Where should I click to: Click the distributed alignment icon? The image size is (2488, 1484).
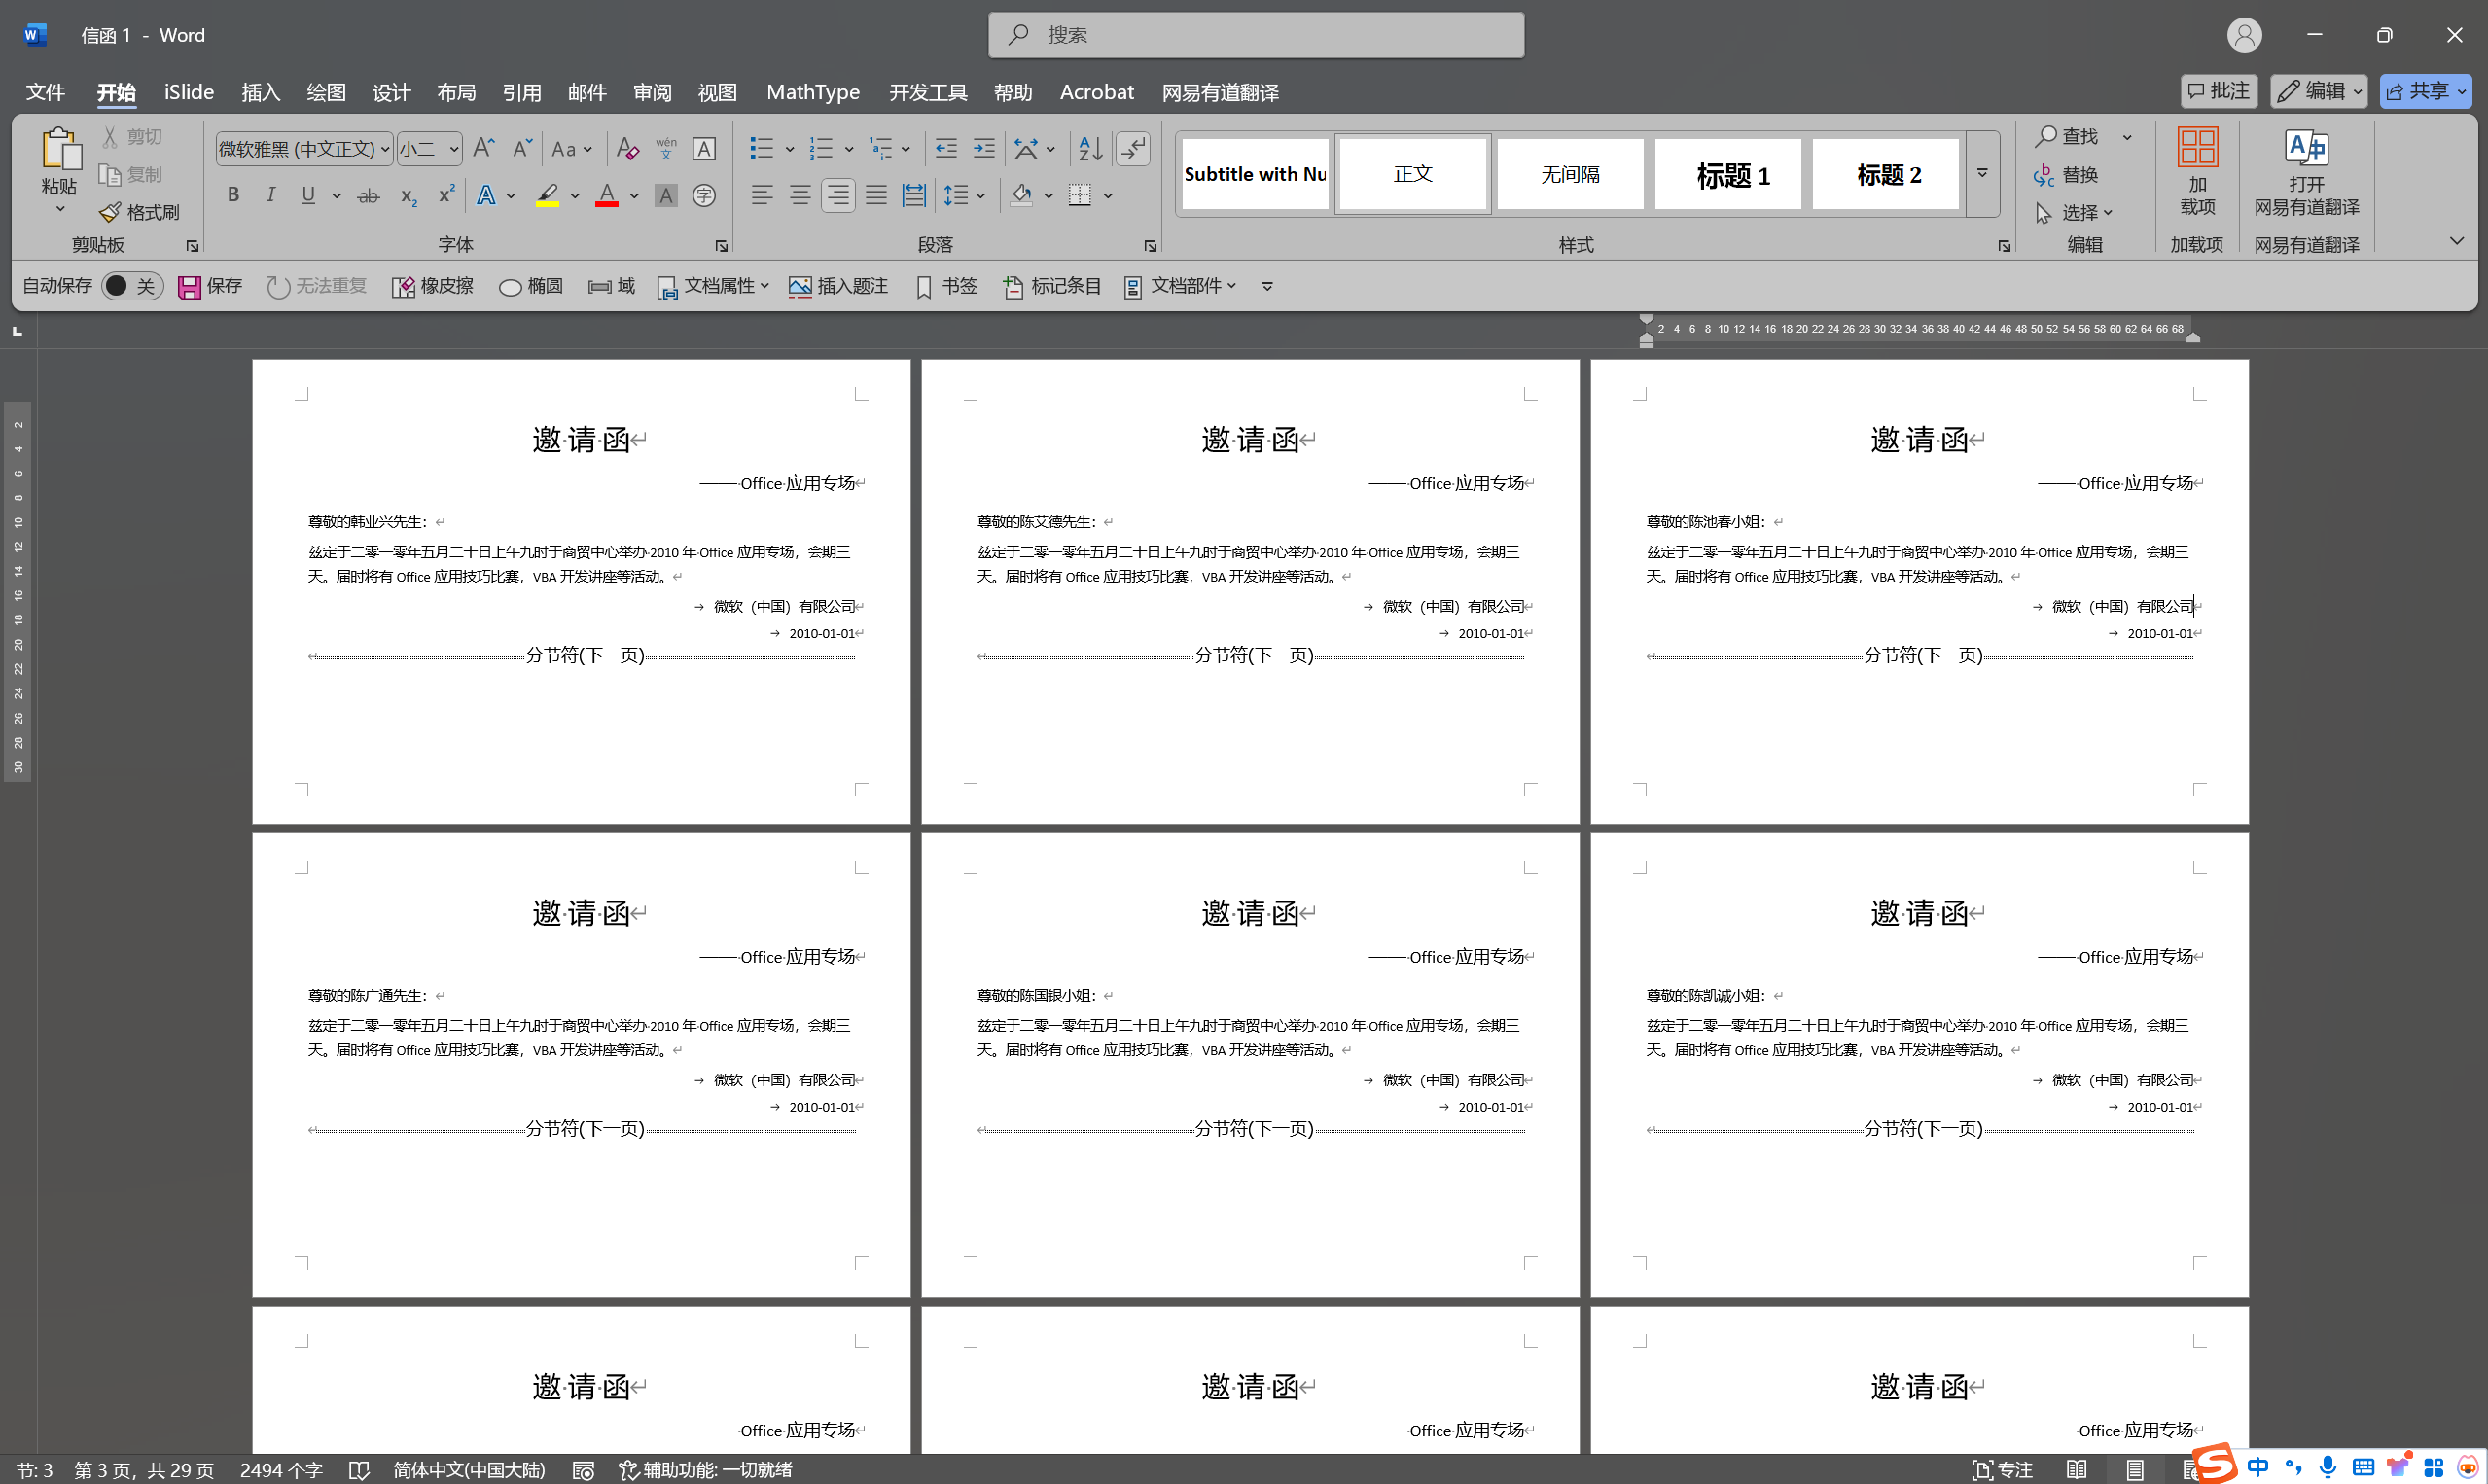[914, 195]
